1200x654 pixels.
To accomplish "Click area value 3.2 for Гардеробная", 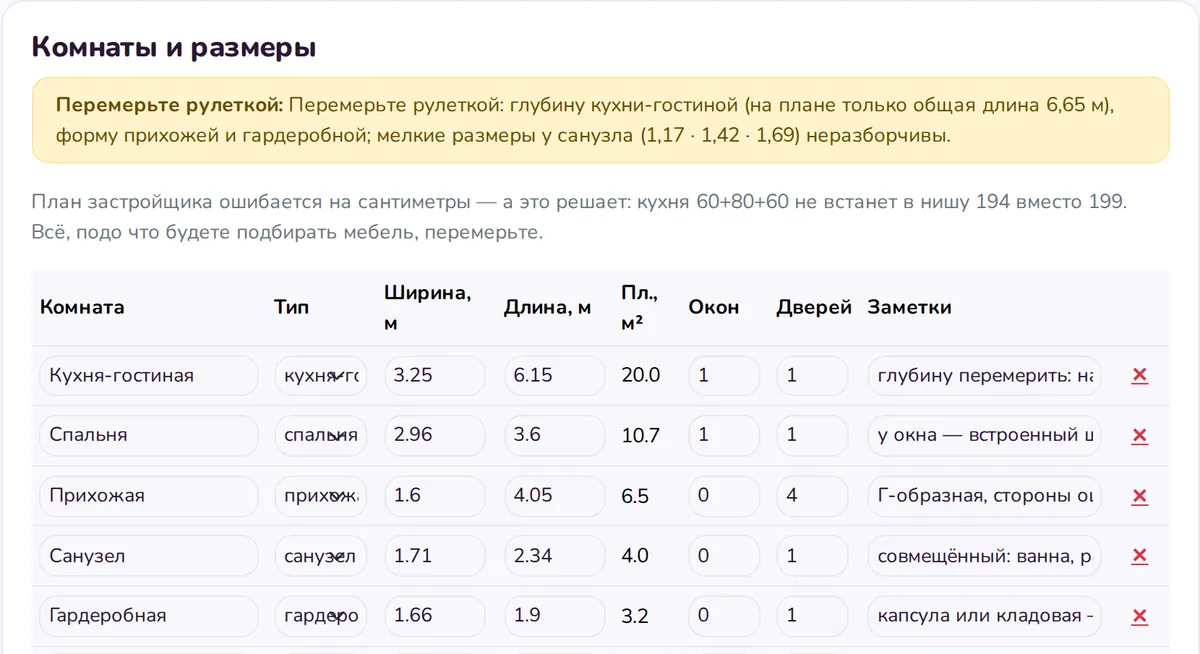I will pyautogui.click(x=635, y=616).
